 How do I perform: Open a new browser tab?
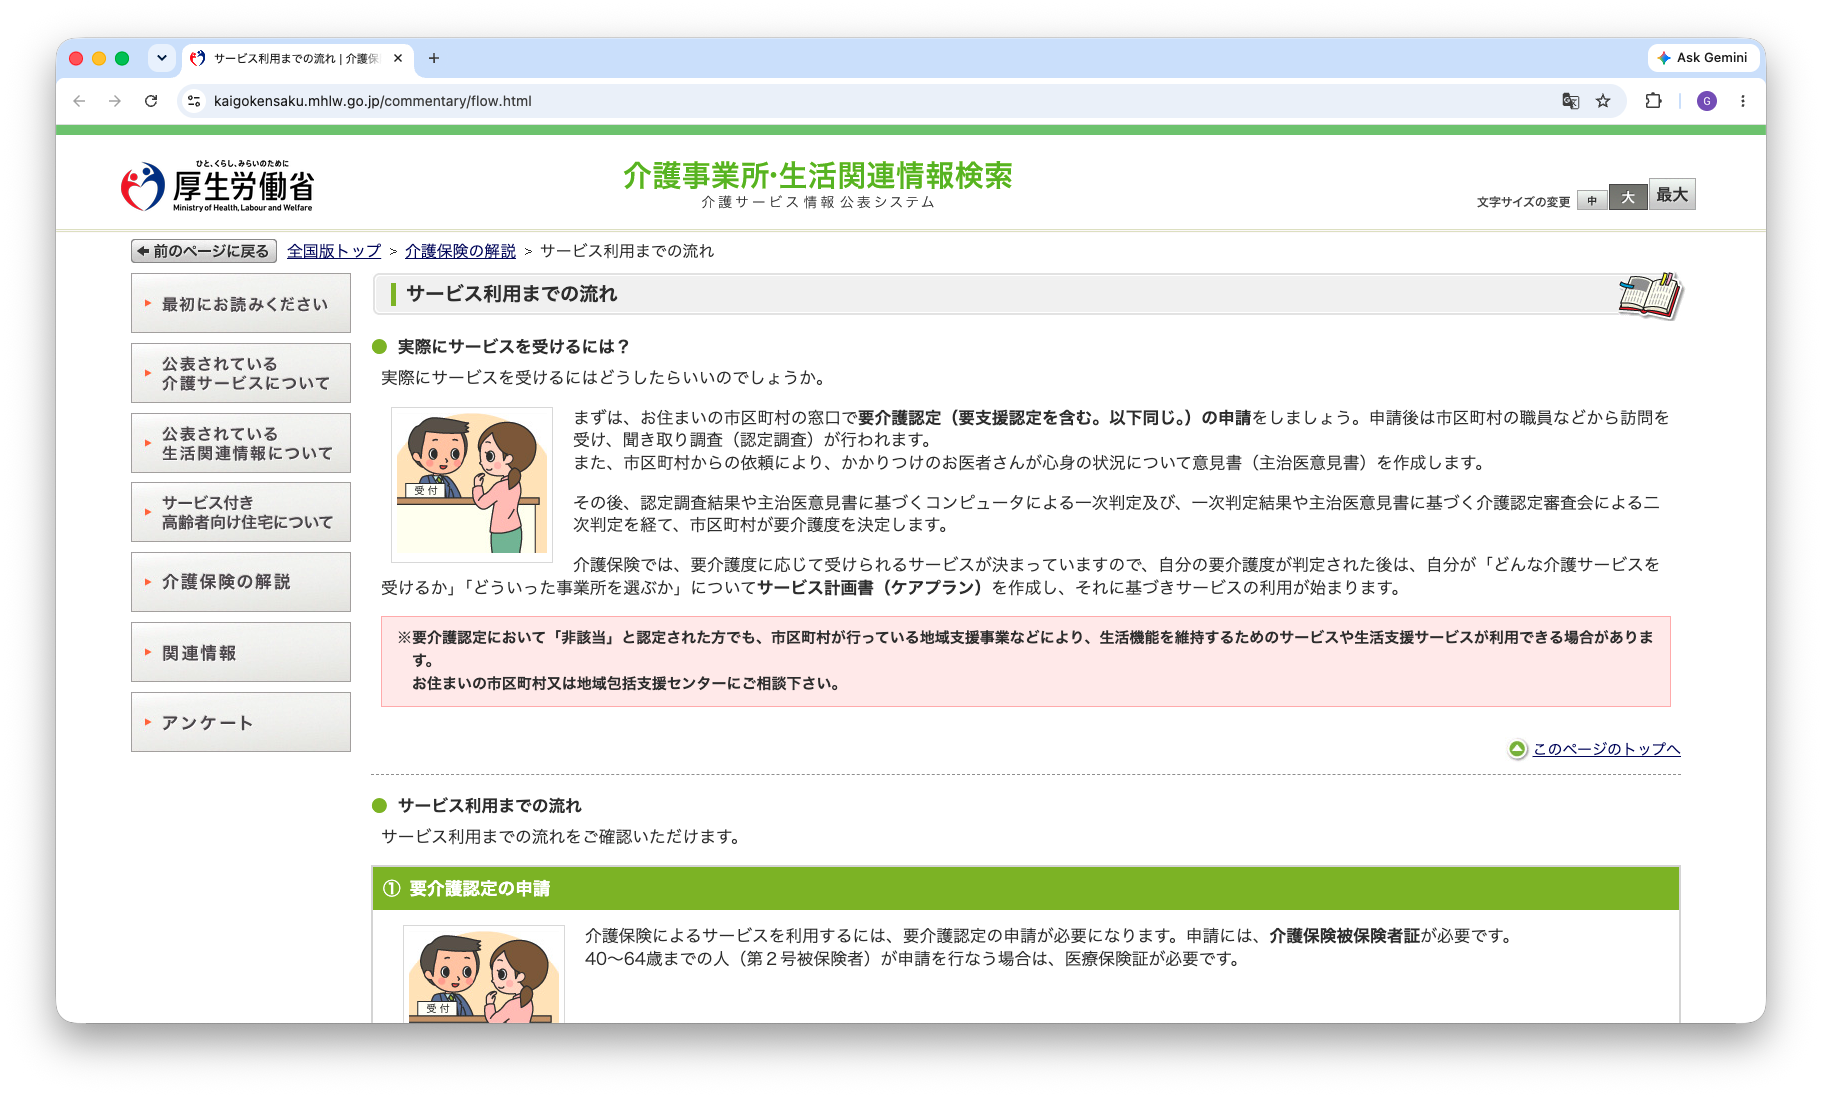434,58
